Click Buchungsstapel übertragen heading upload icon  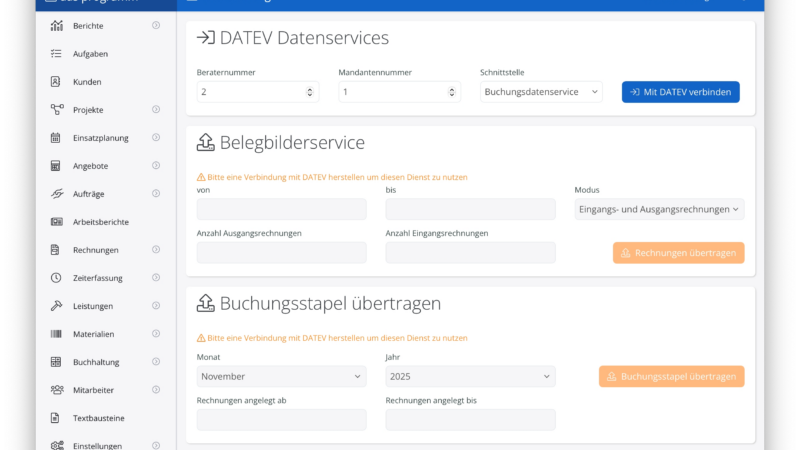point(206,303)
